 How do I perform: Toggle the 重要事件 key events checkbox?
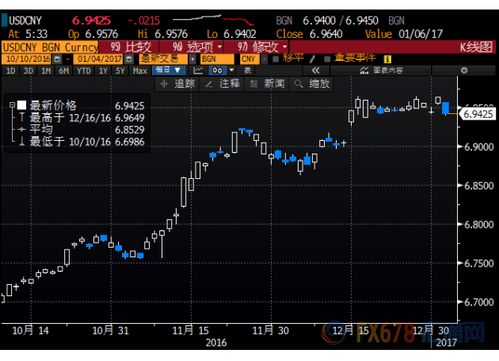pyautogui.click(x=327, y=59)
